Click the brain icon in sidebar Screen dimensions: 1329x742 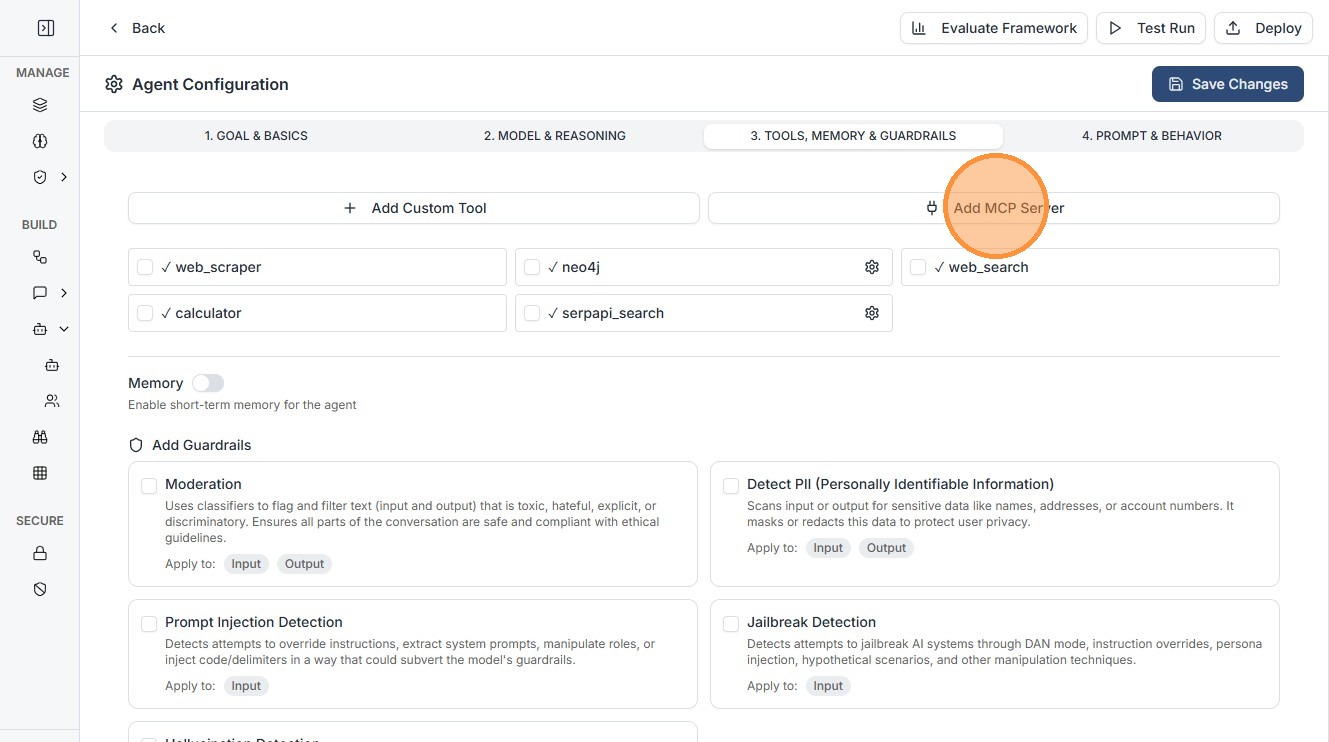pos(40,141)
